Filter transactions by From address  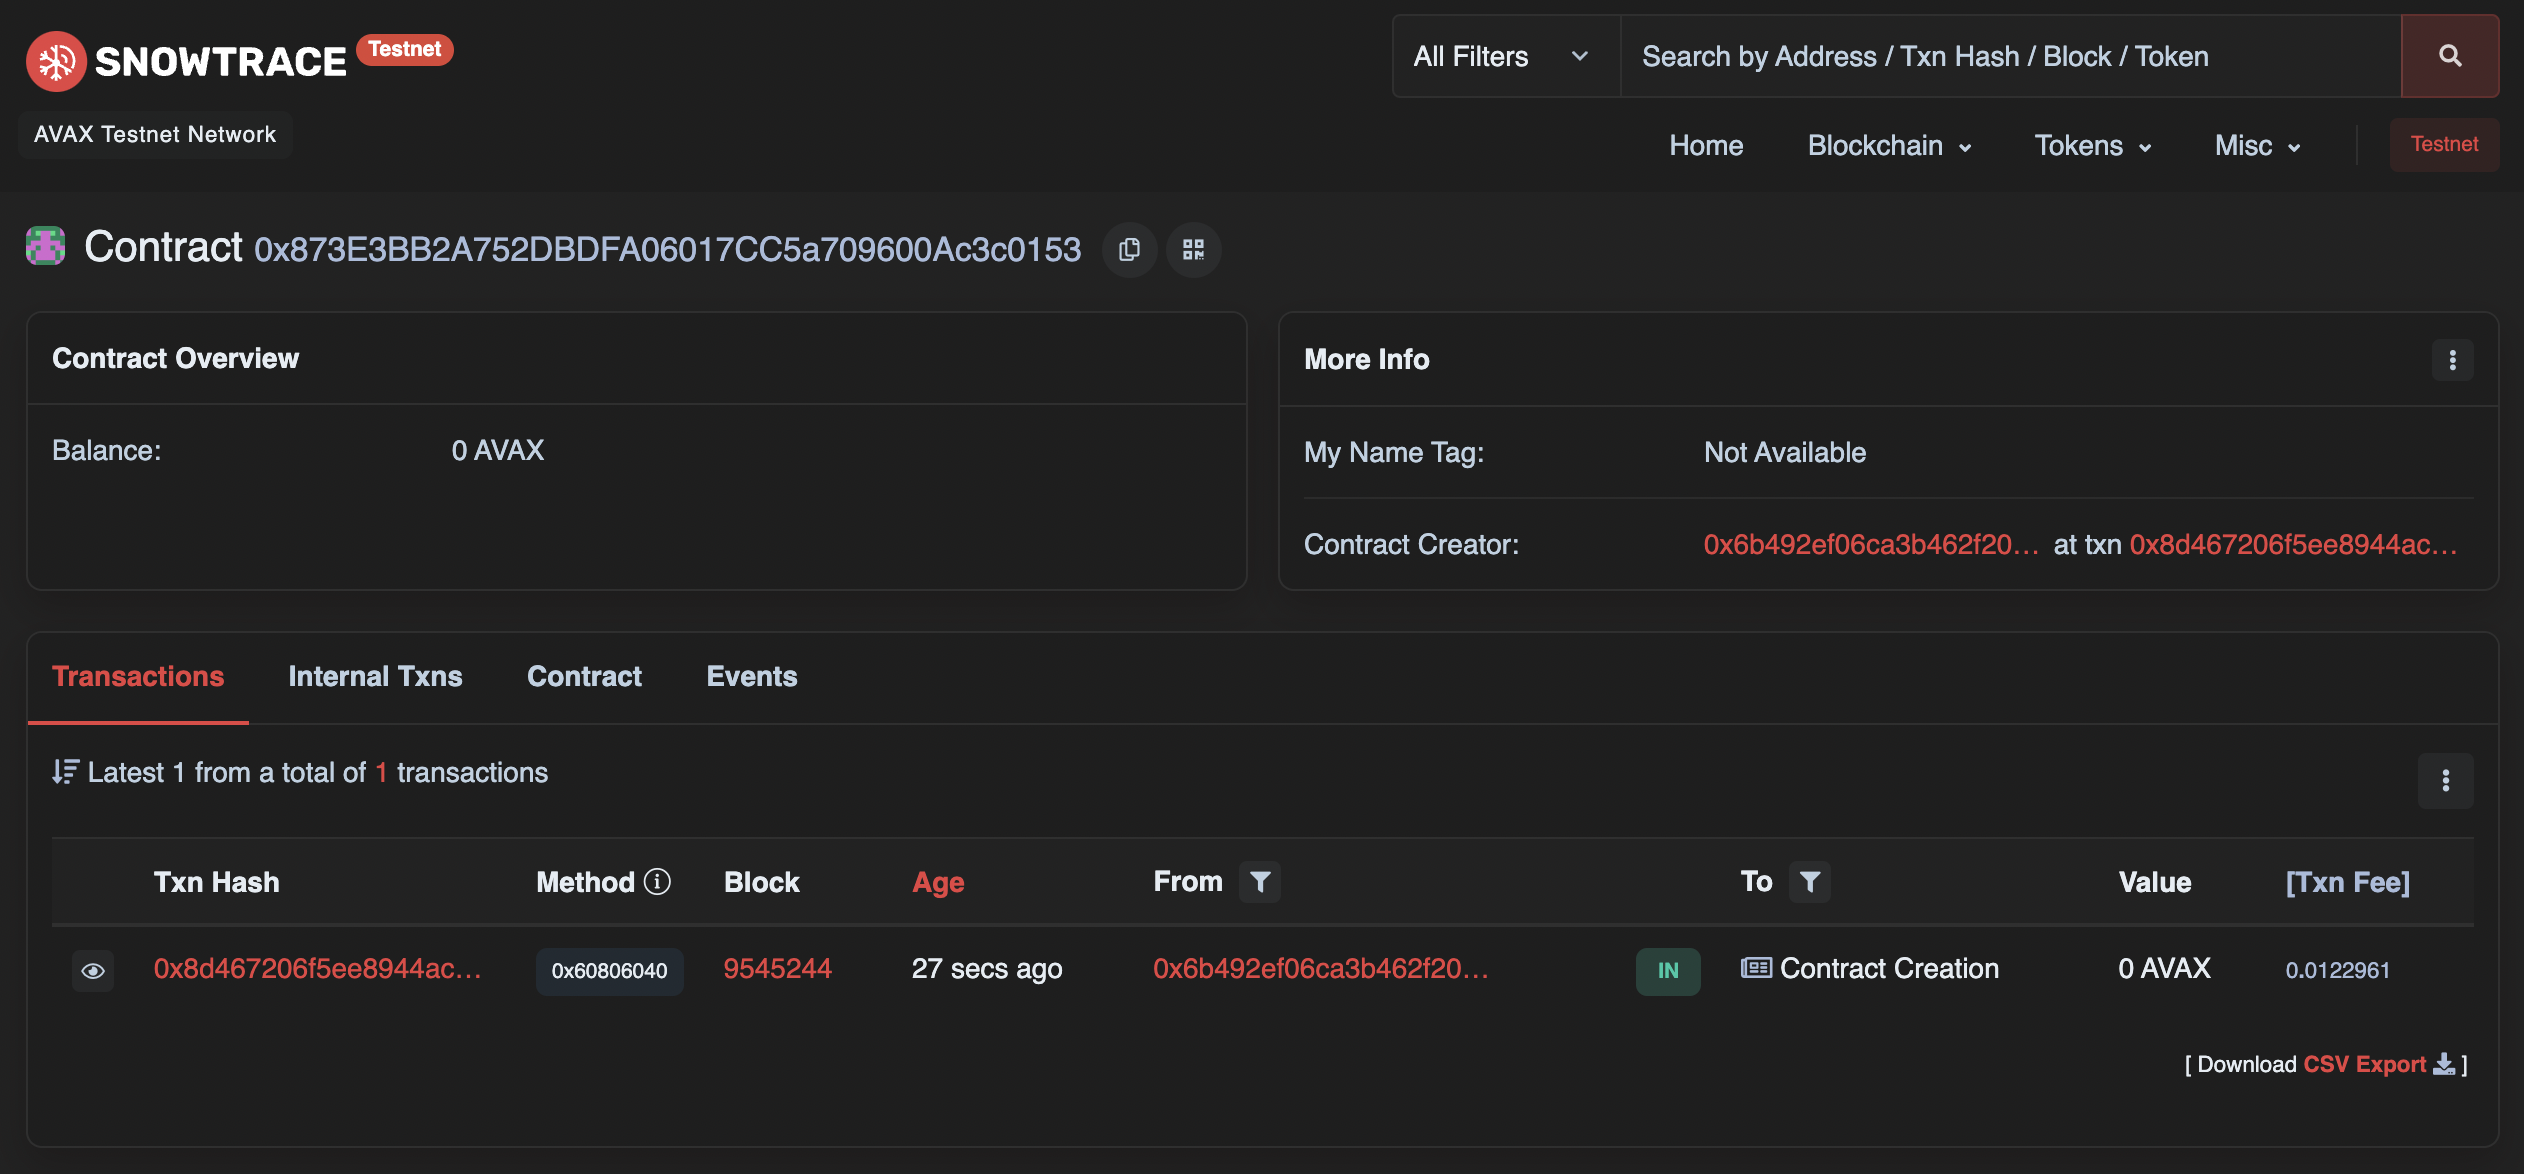[x=1260, y=882]
